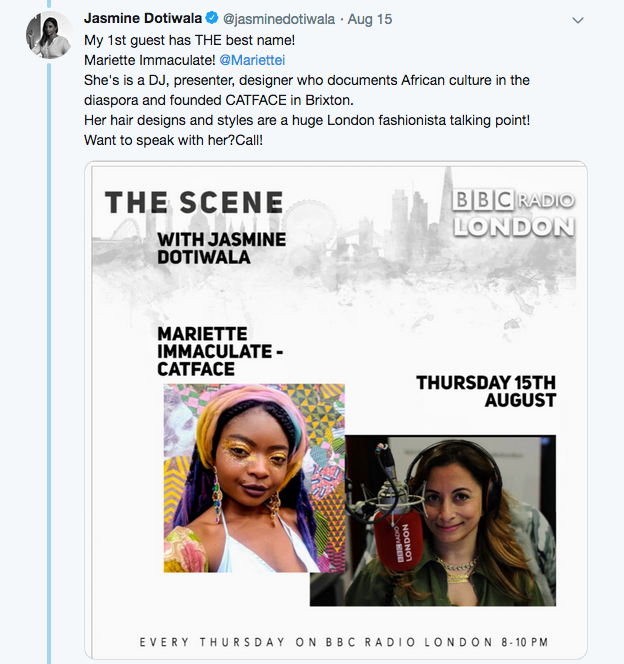
Task: Click the "Jasmine Dotiwala" display name
Action: (x=143, y=19)
